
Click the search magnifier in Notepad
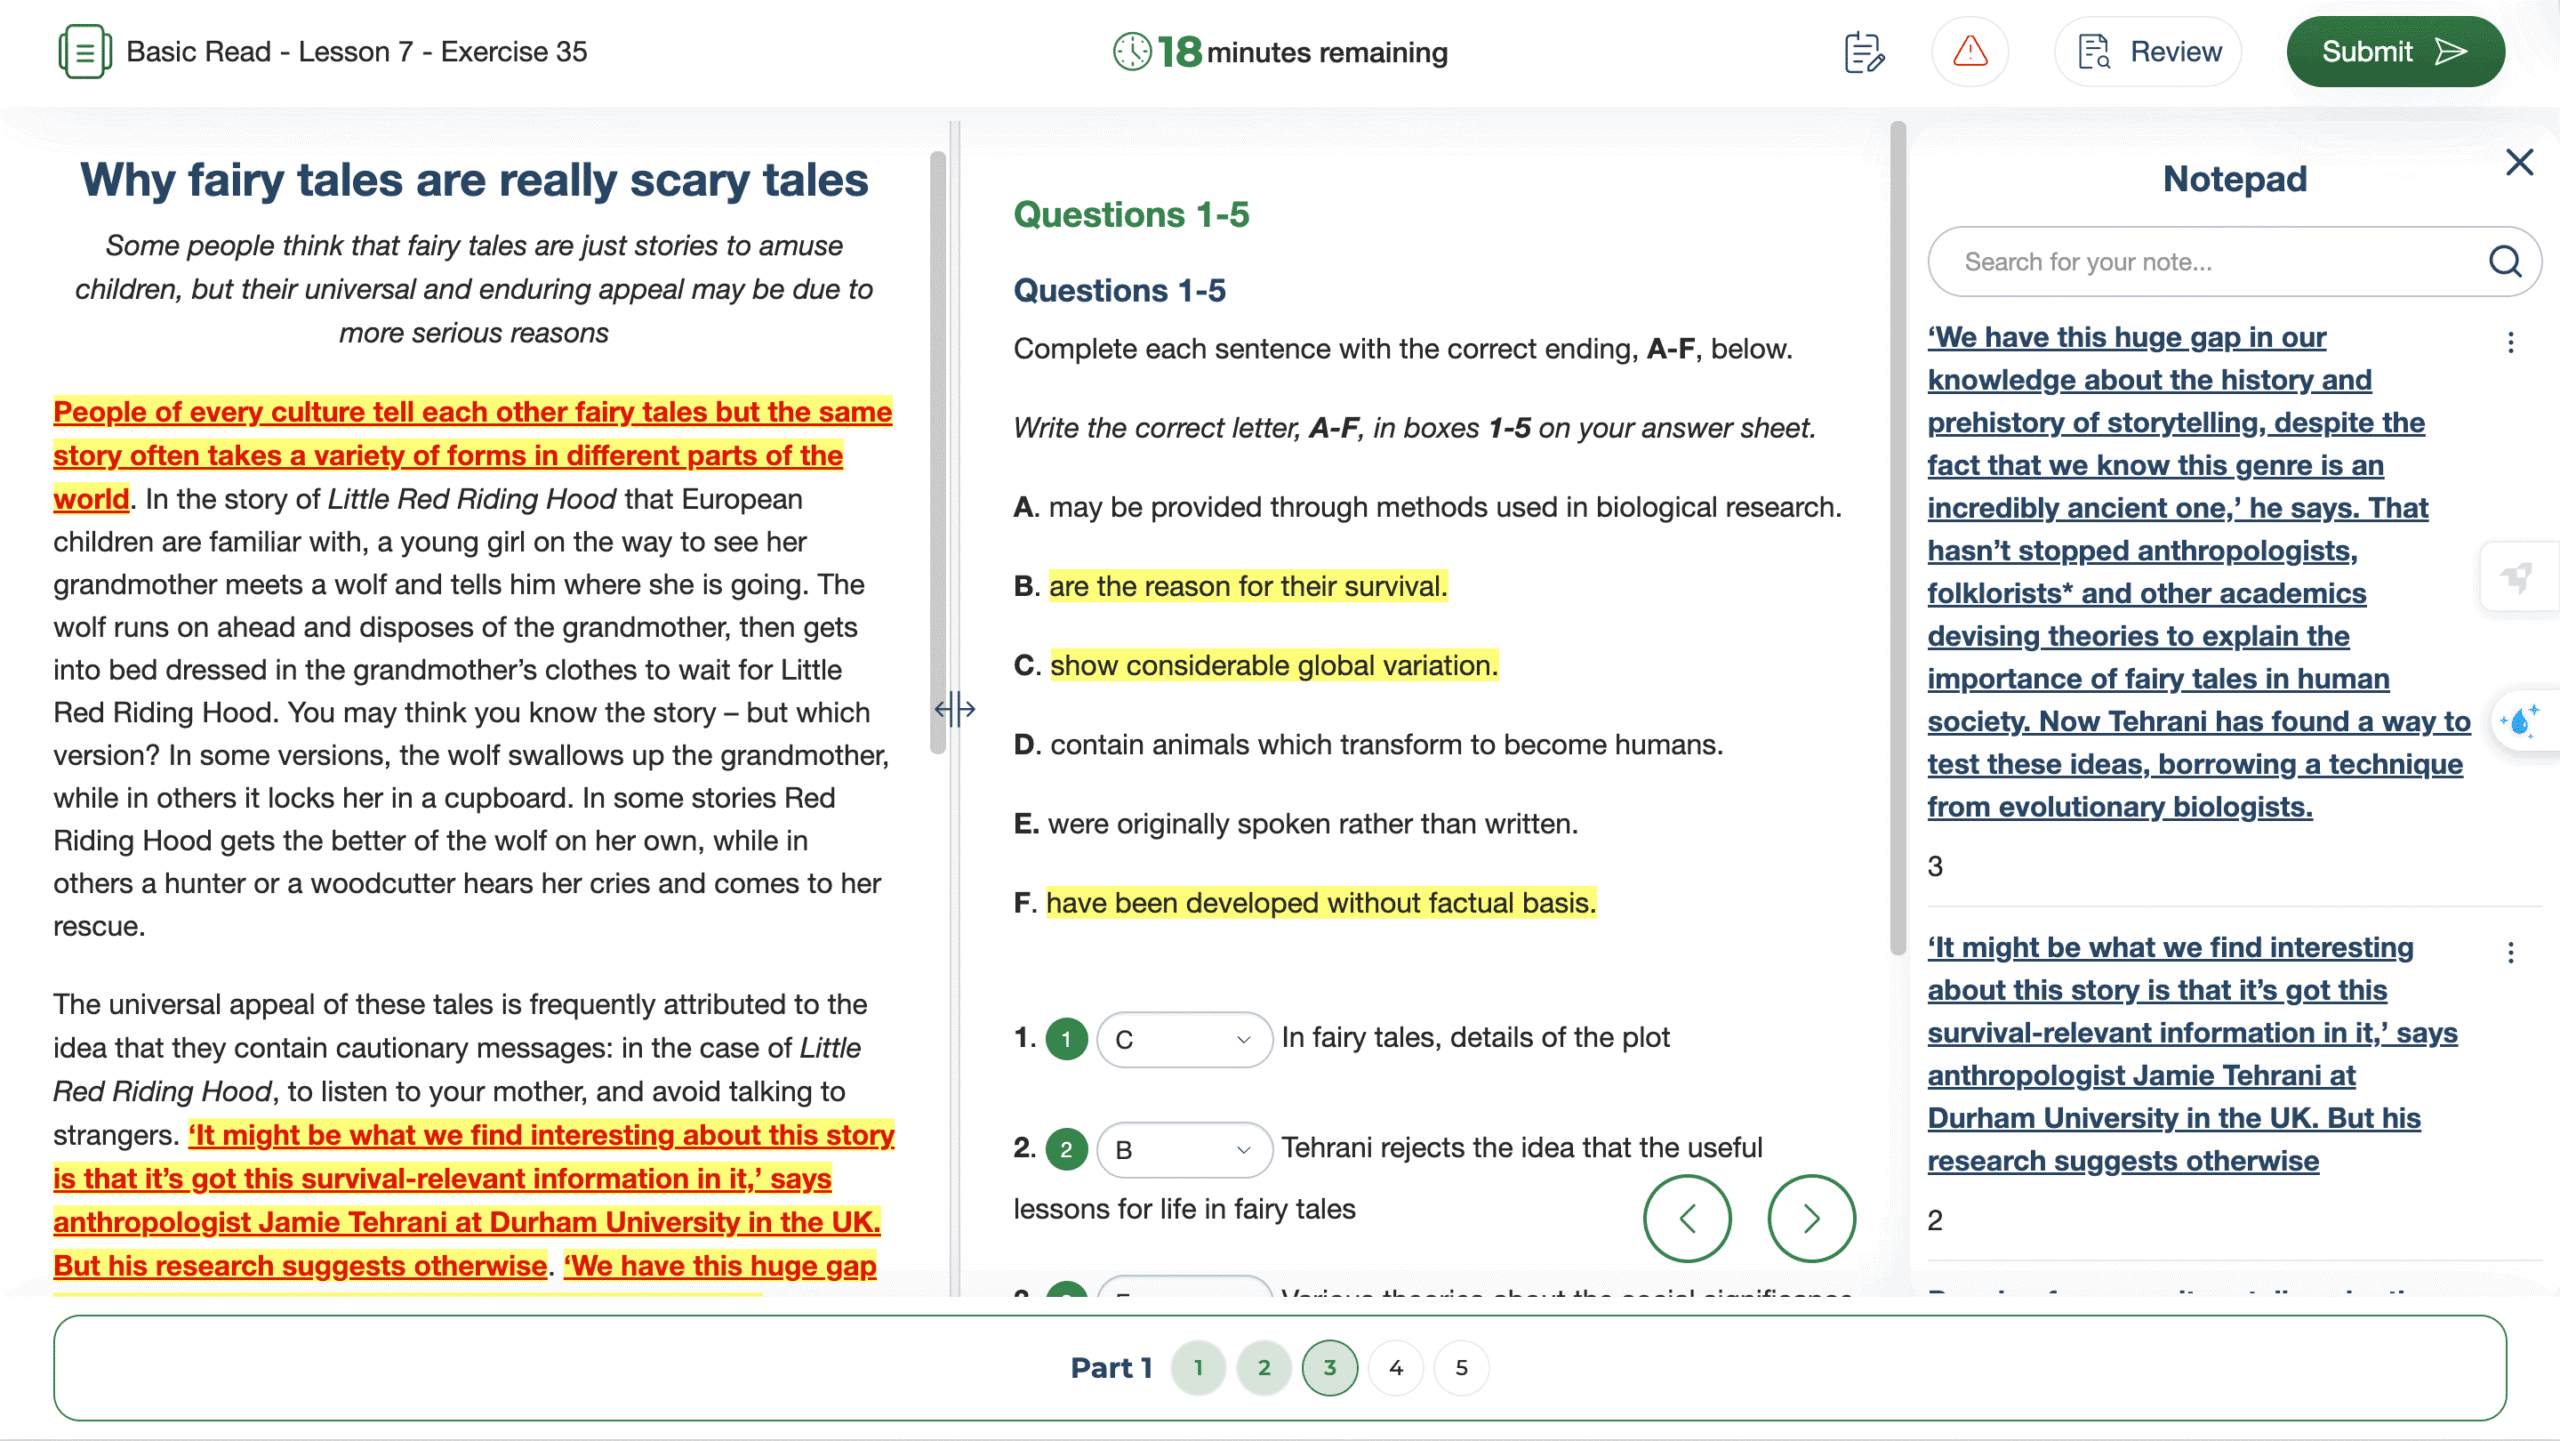point(2504,262)
